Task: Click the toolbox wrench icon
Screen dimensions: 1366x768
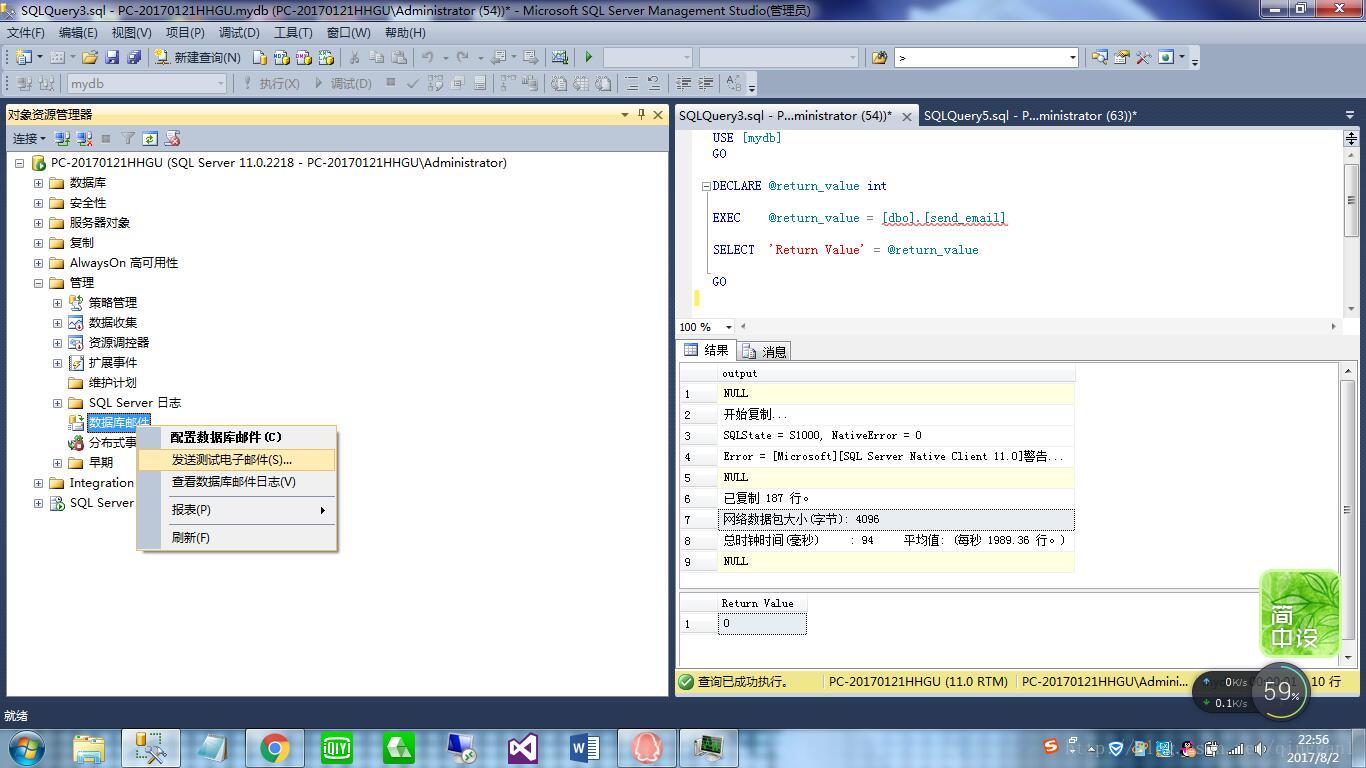Action: click(1143, 57)
